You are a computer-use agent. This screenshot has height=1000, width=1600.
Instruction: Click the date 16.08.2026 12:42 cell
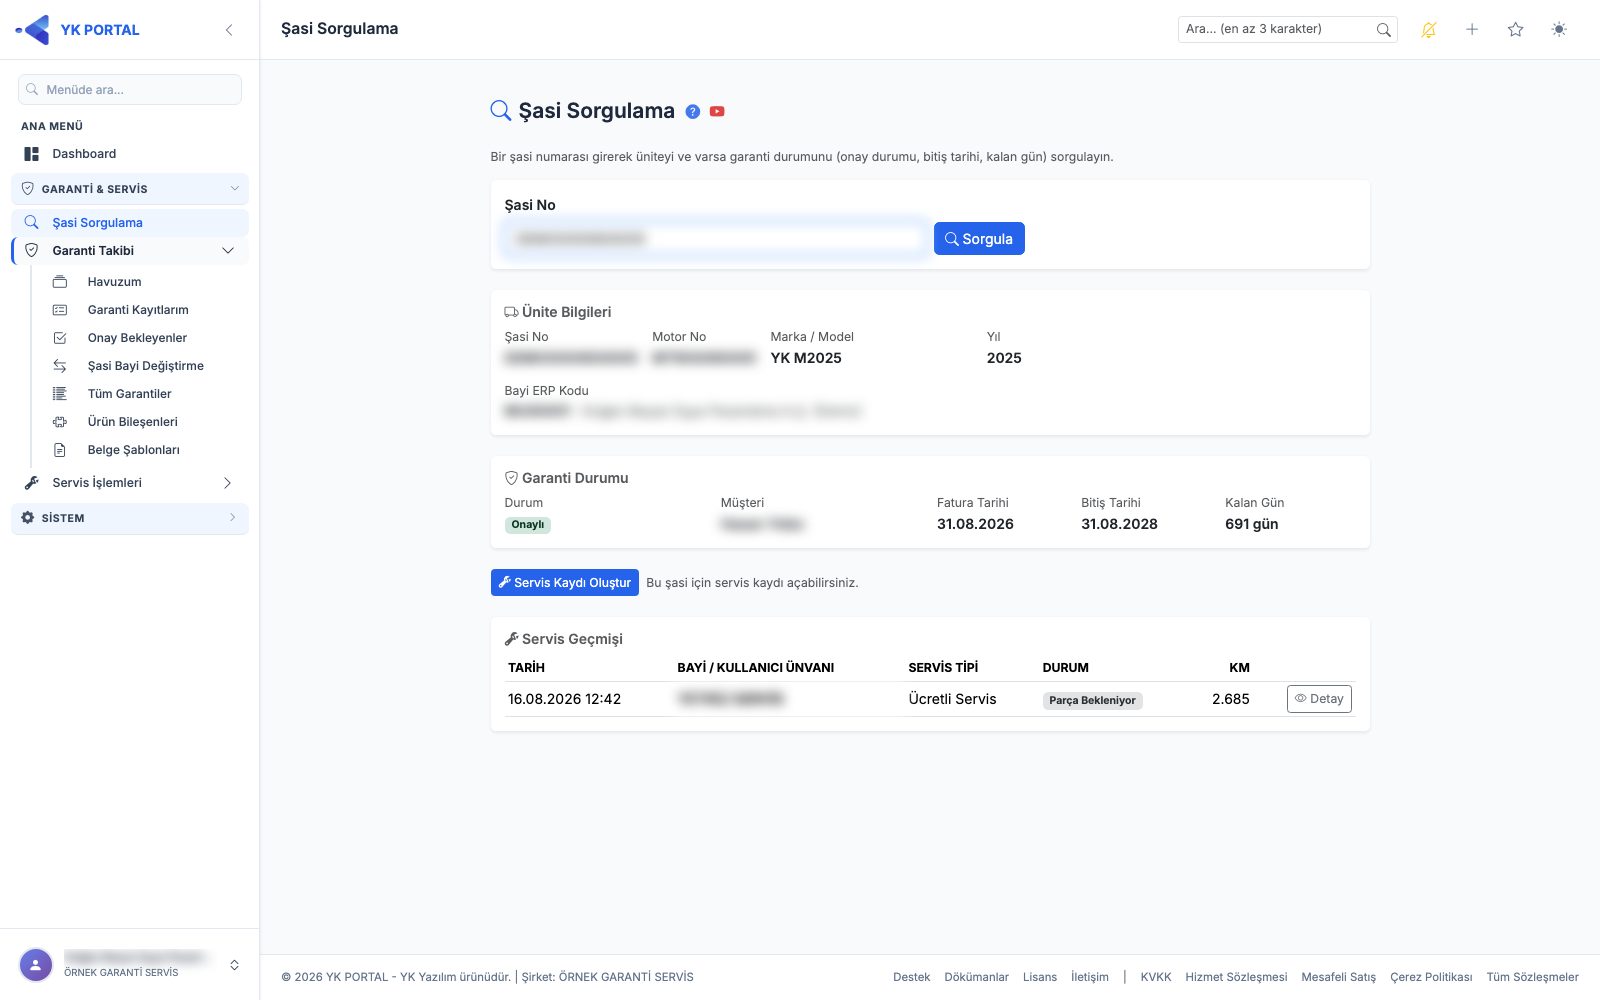click(x=564, y=699)
